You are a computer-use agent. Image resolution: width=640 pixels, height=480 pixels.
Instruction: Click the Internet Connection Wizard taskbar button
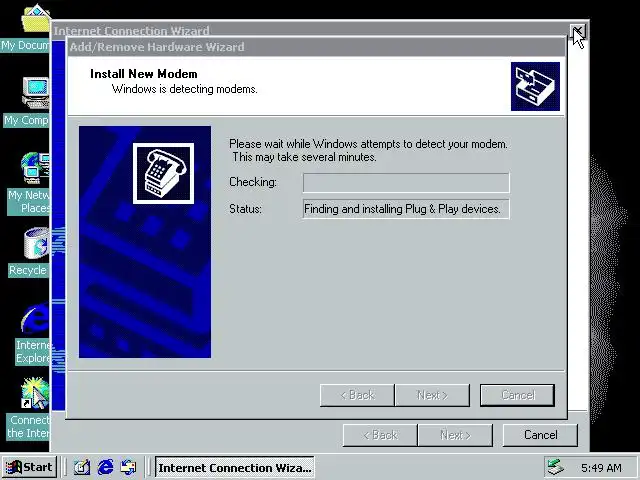click(235, 467)
